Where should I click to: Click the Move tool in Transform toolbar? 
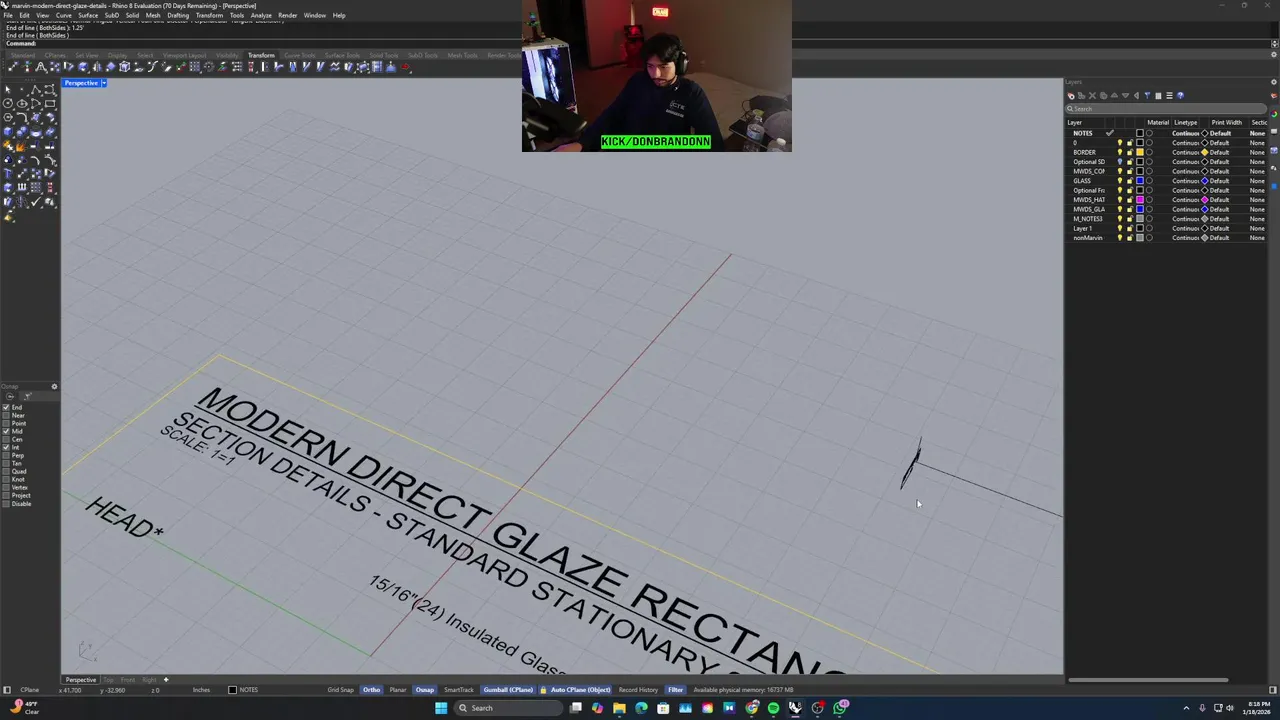[x=13, y=67]
